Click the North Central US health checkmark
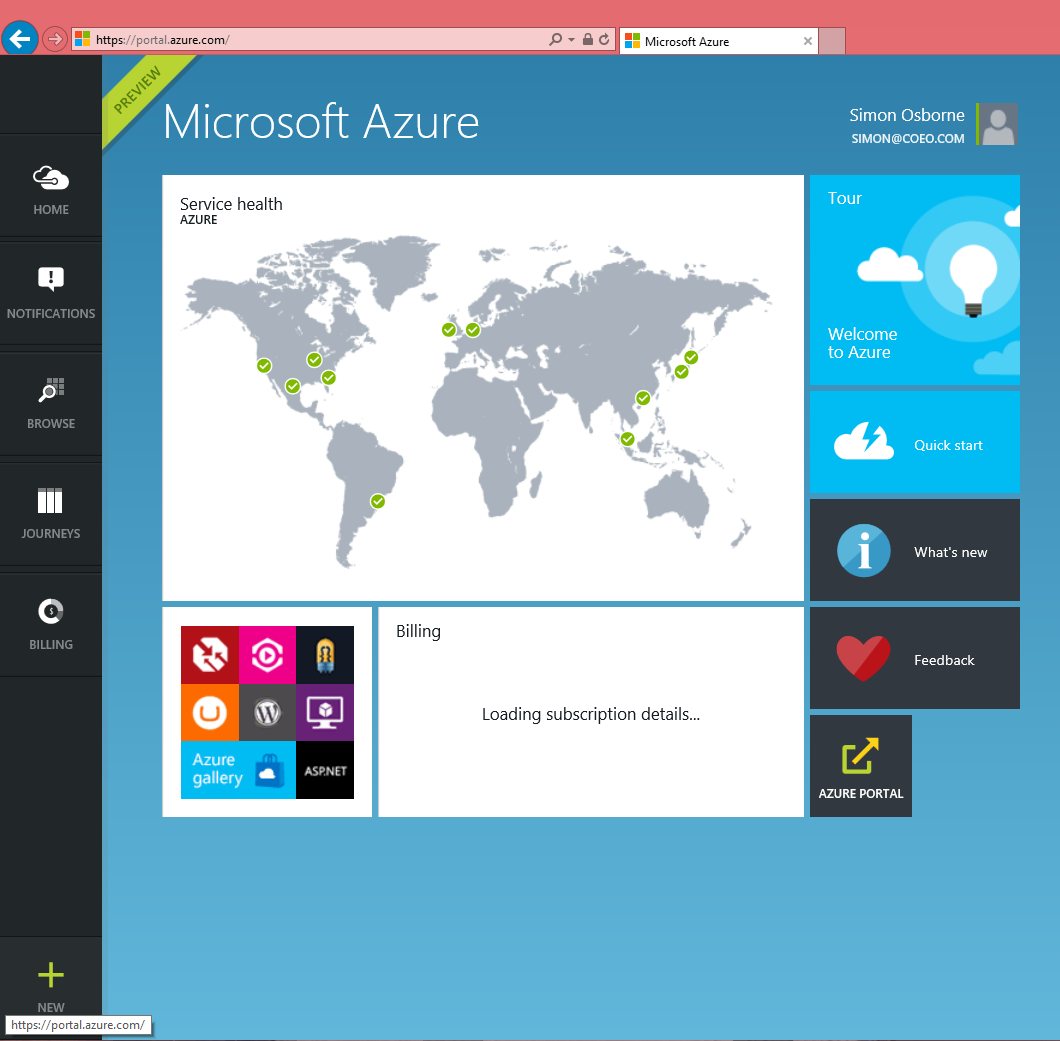Image resolution: width=1060 pixels, height=1041 pixels. coord(314,360)
